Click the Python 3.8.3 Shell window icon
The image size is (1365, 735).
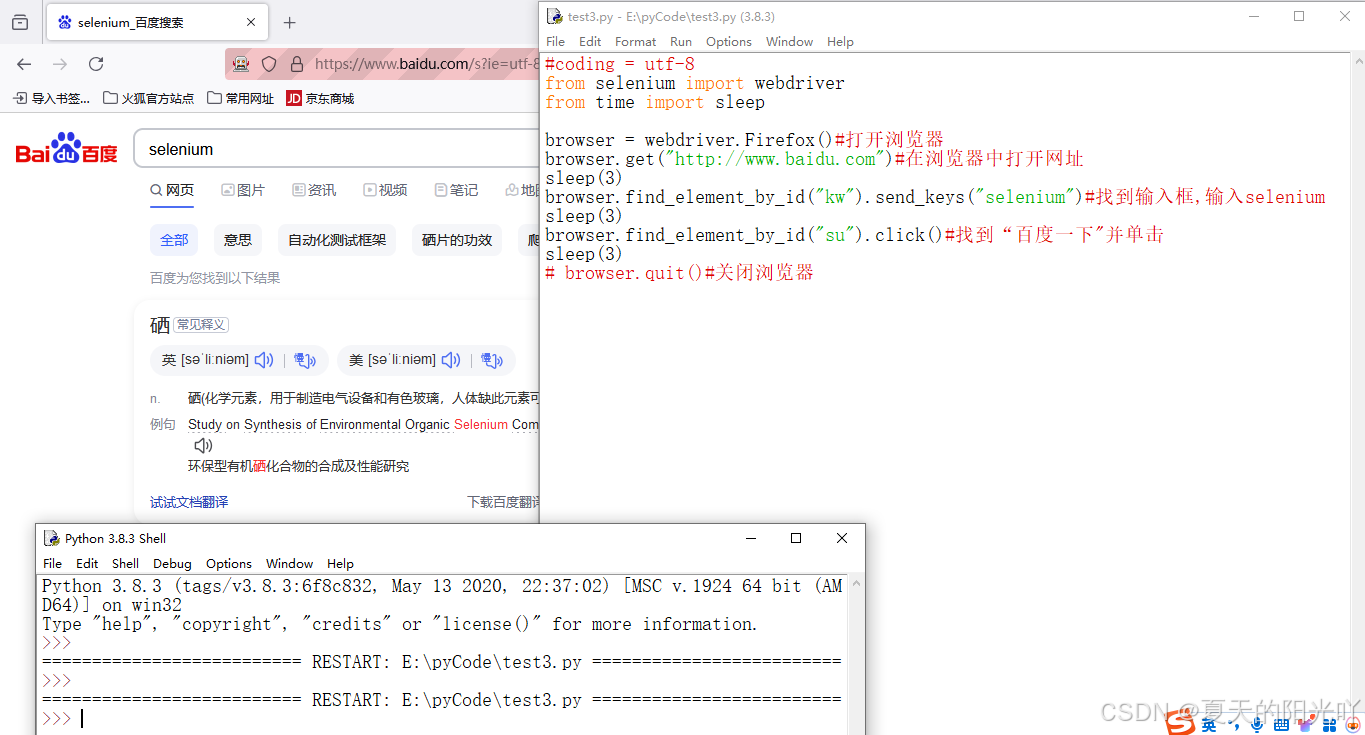coord(52,538)
